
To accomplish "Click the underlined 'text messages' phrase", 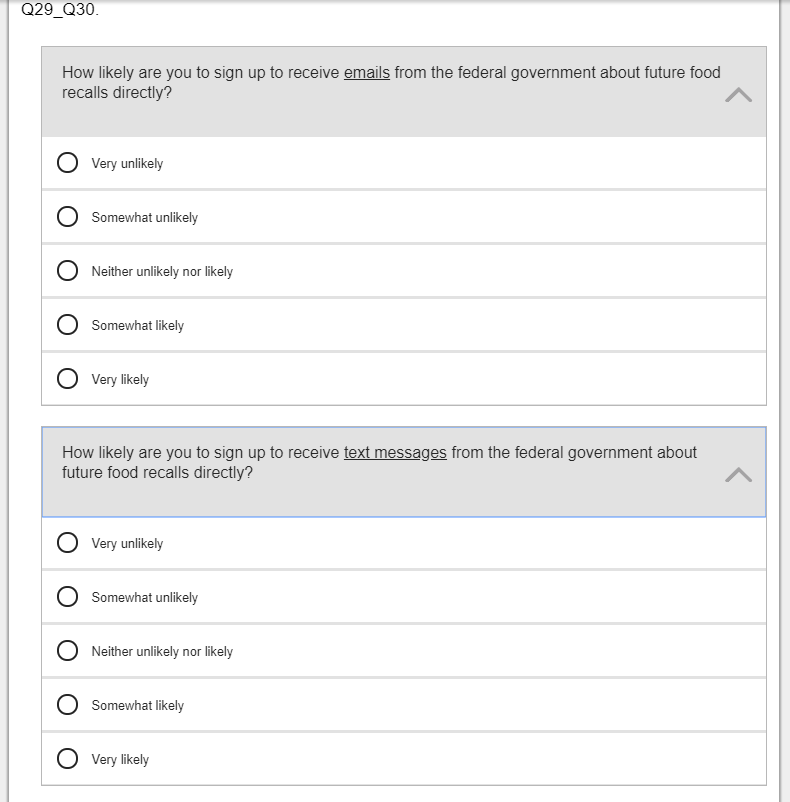I will (395, 453).
